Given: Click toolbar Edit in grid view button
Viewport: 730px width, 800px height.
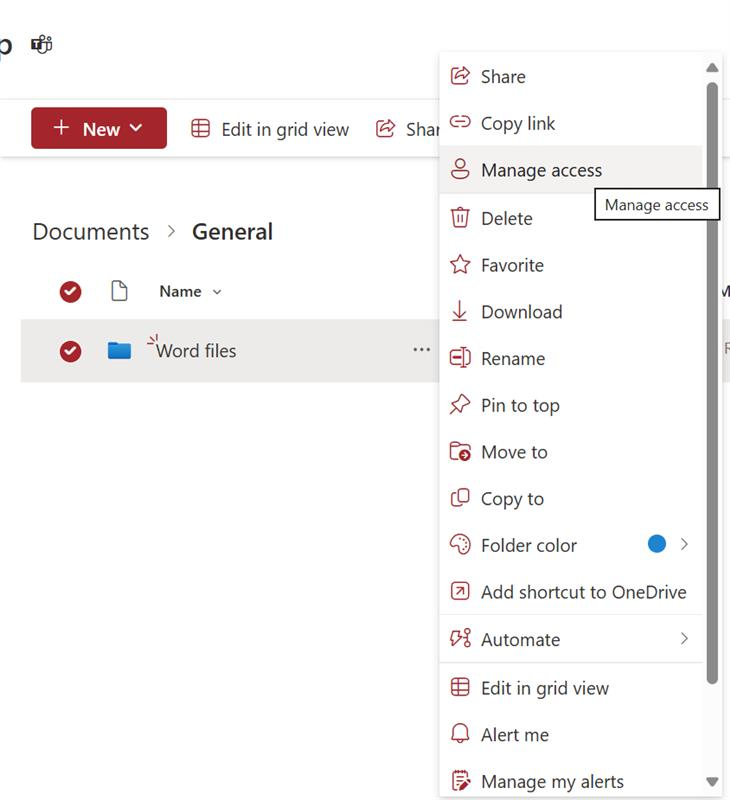Looking at the screenshot, I should [270, 129].
